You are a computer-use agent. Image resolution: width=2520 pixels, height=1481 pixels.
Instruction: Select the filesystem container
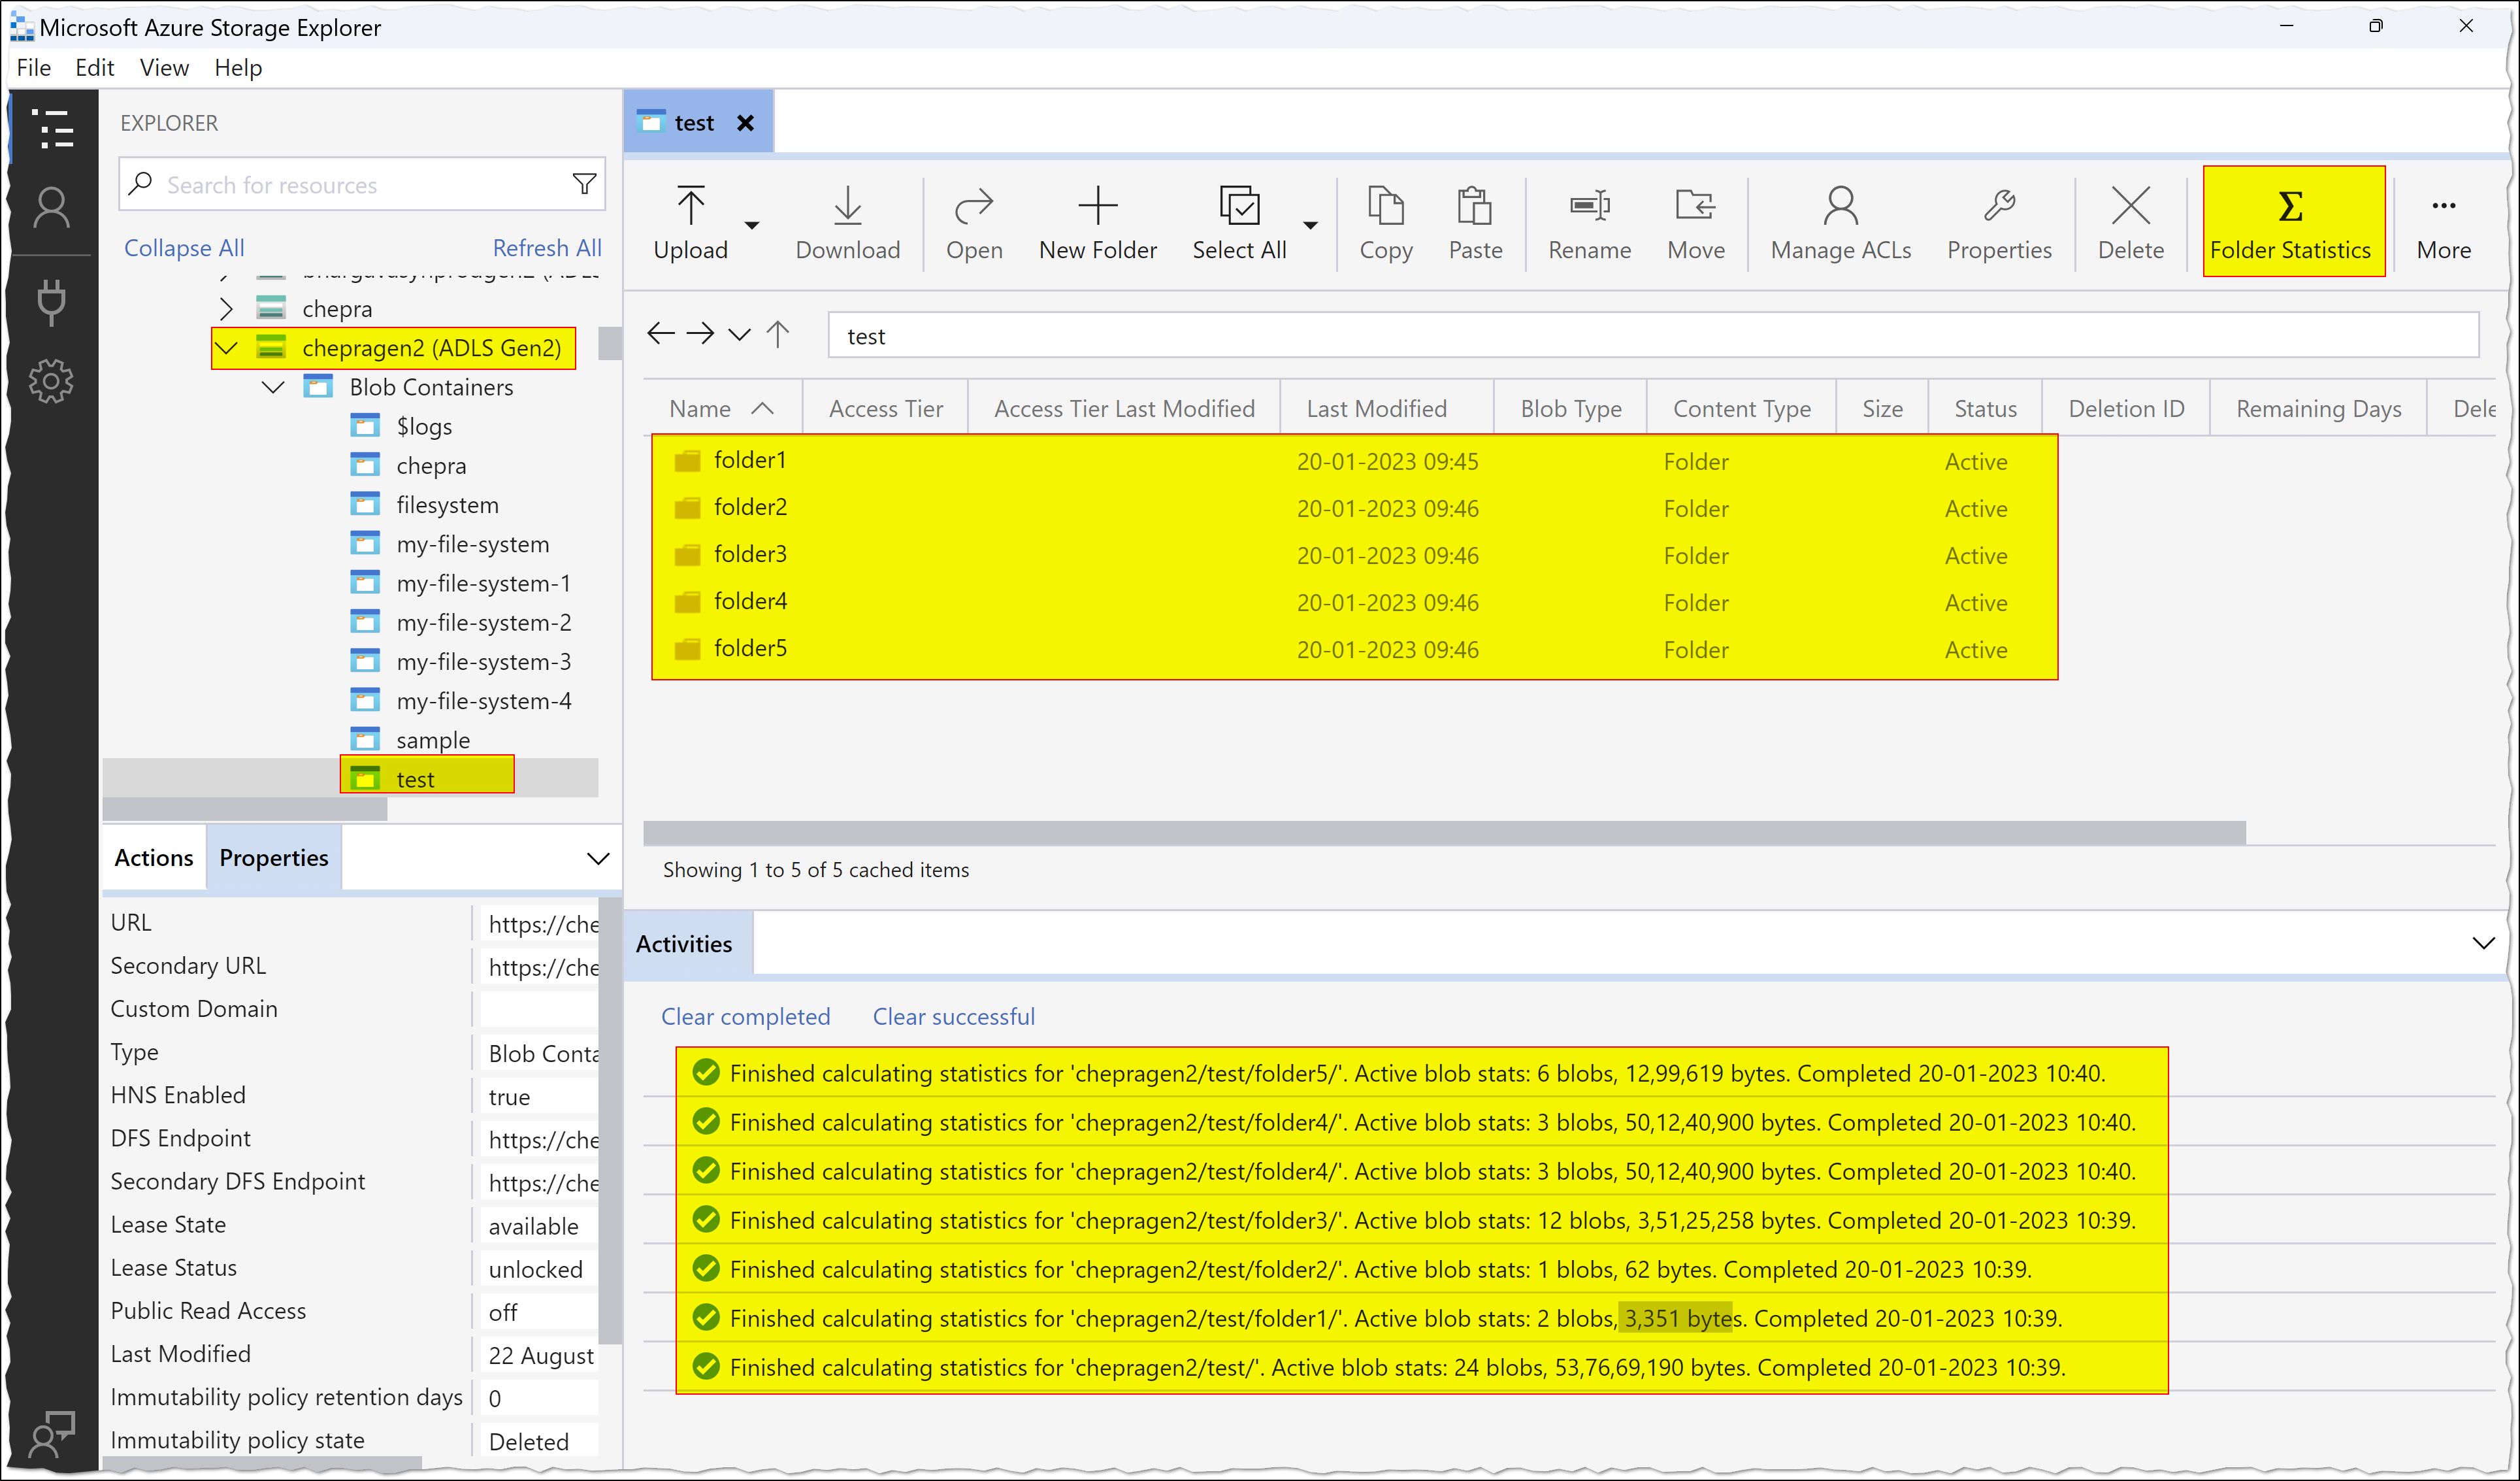click(447, 505)
